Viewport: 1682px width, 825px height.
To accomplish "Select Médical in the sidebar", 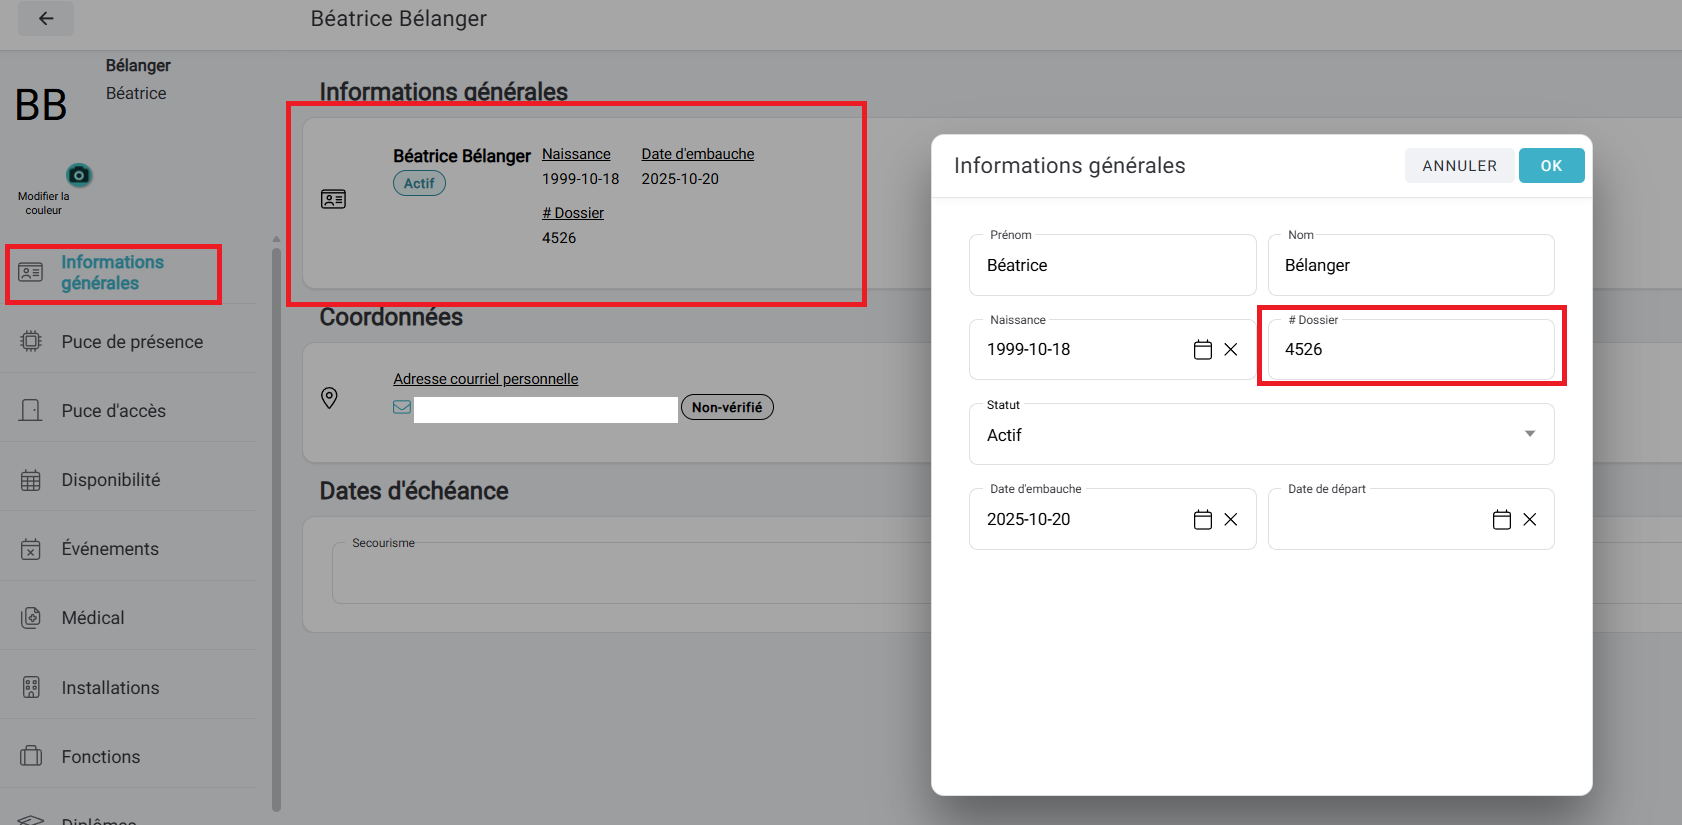I will 93,618.
